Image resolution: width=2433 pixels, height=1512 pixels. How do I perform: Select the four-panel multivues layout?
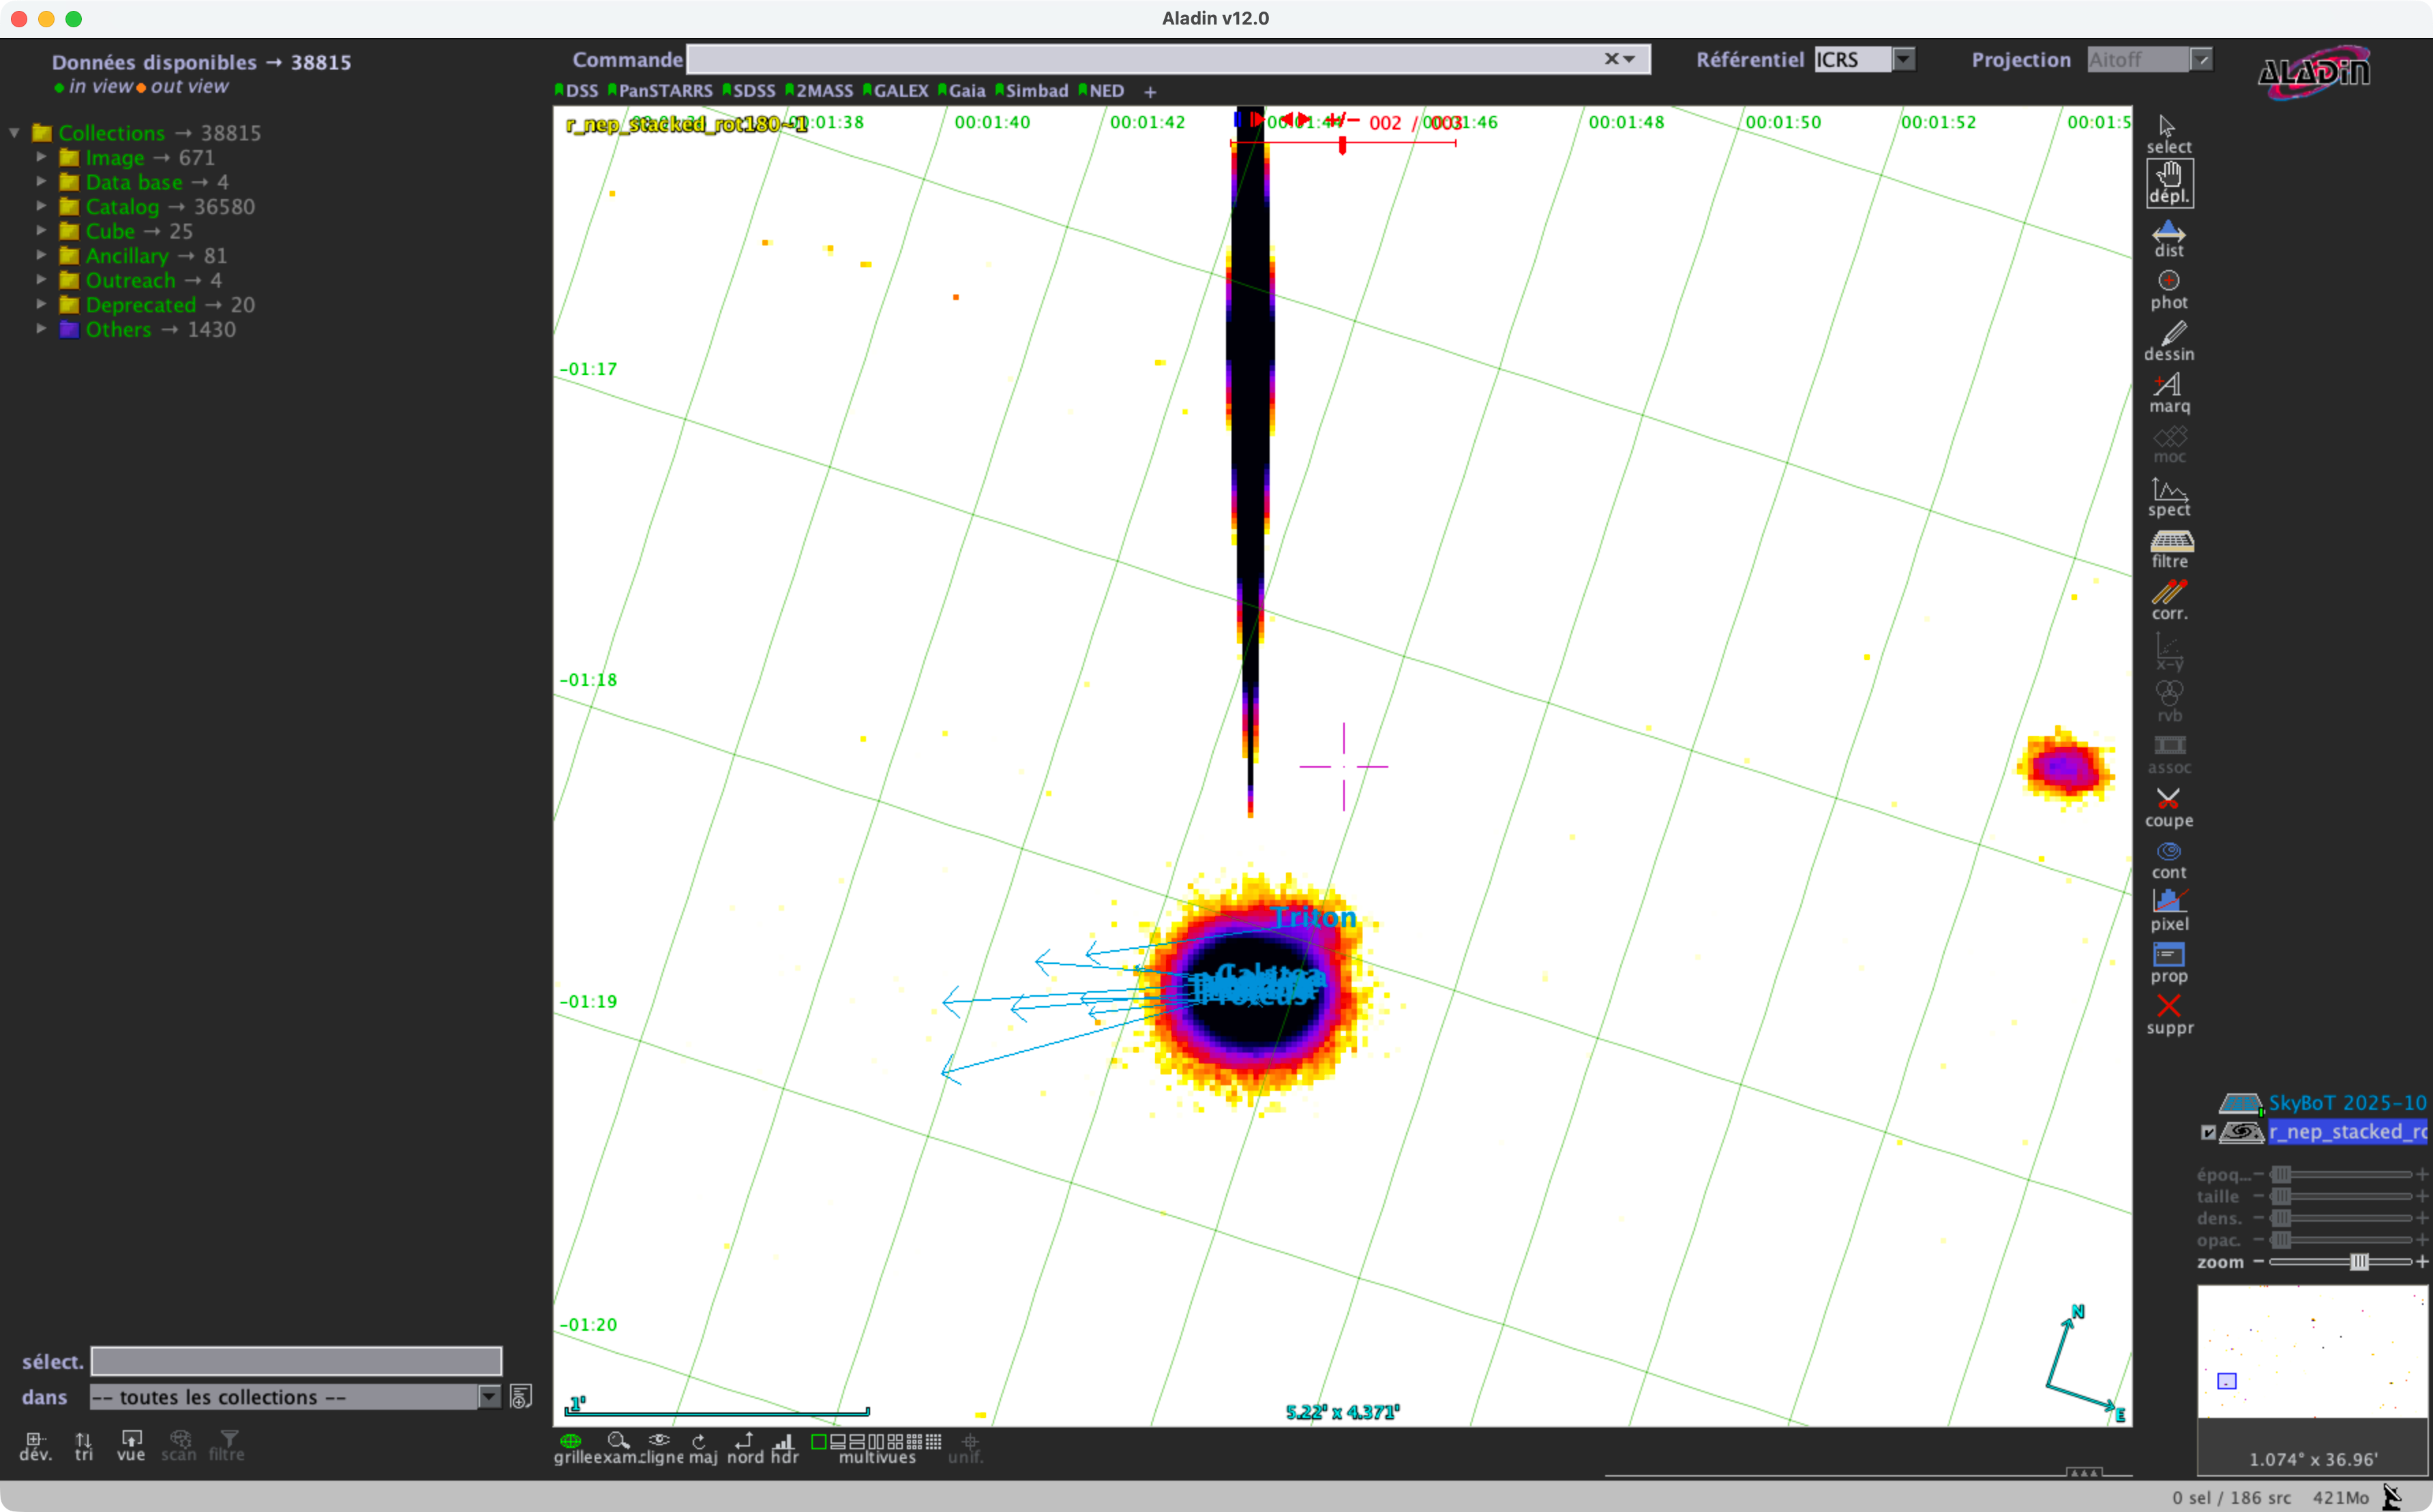tap(895, 1442)
